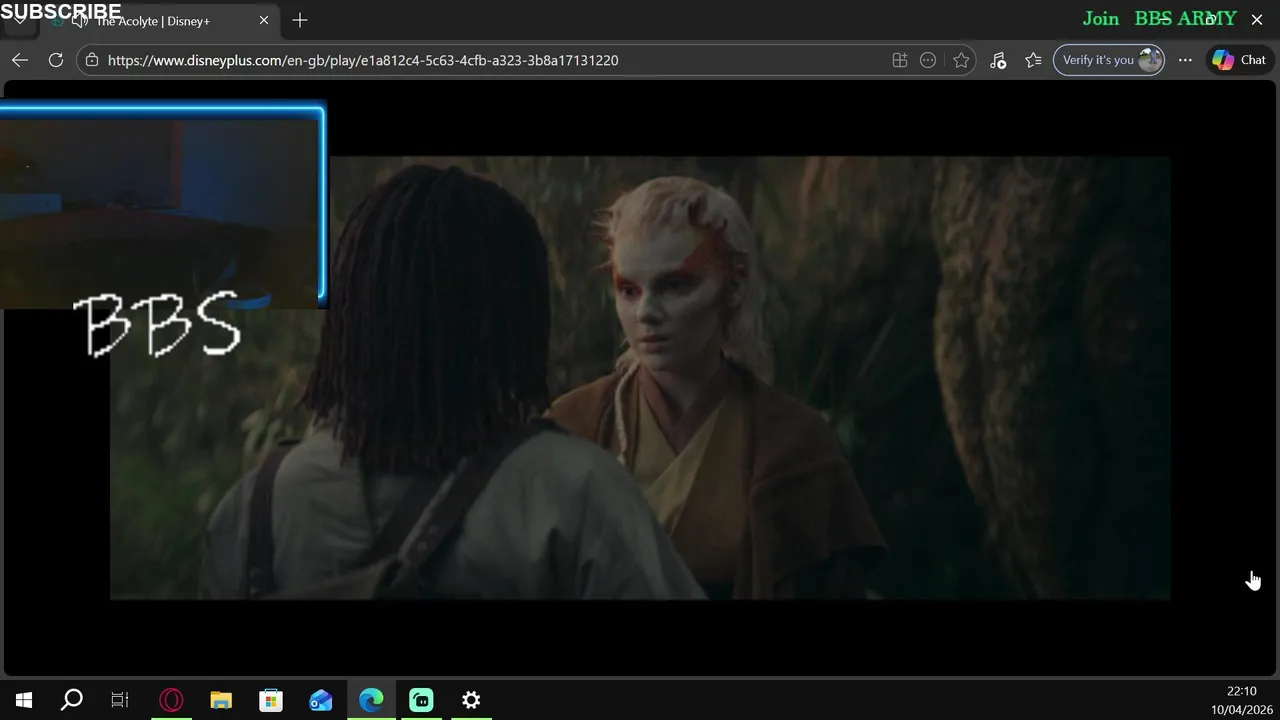
Task: Add this page to favorites star
Action: [x=961, y=60]
